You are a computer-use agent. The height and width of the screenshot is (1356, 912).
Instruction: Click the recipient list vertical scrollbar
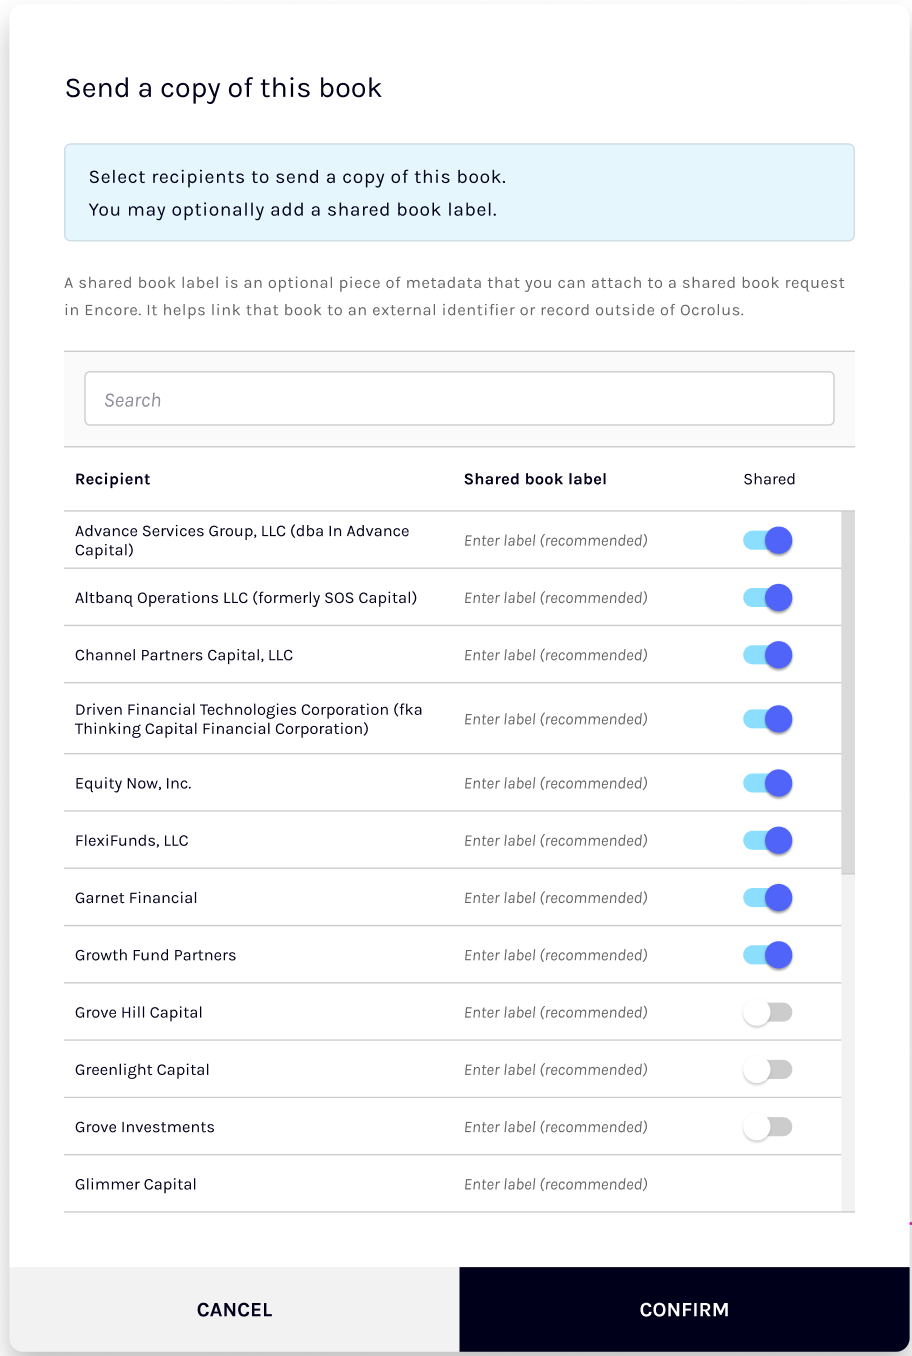point(848,692)
